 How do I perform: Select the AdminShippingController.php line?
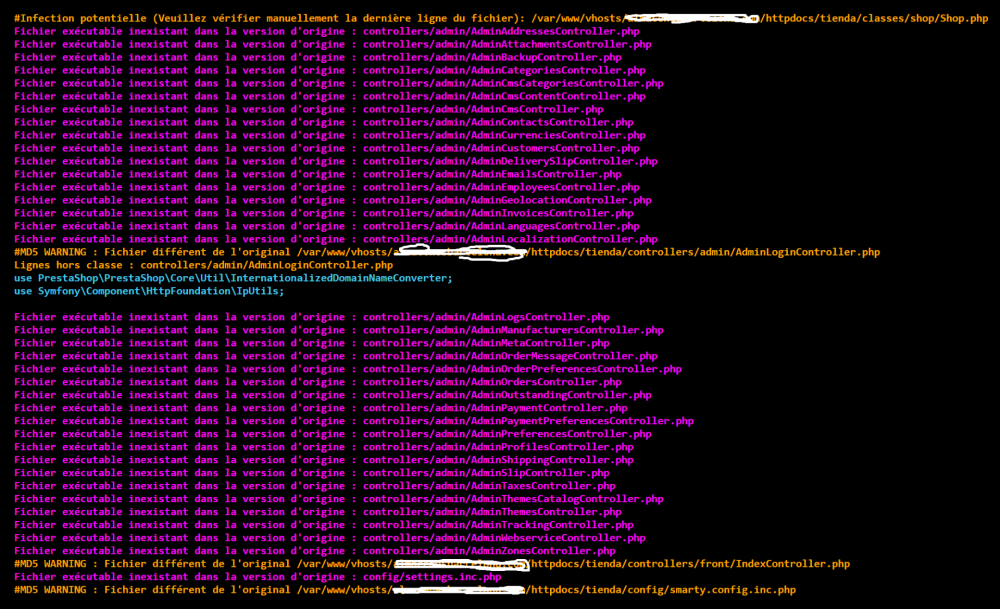click(324, 460)
